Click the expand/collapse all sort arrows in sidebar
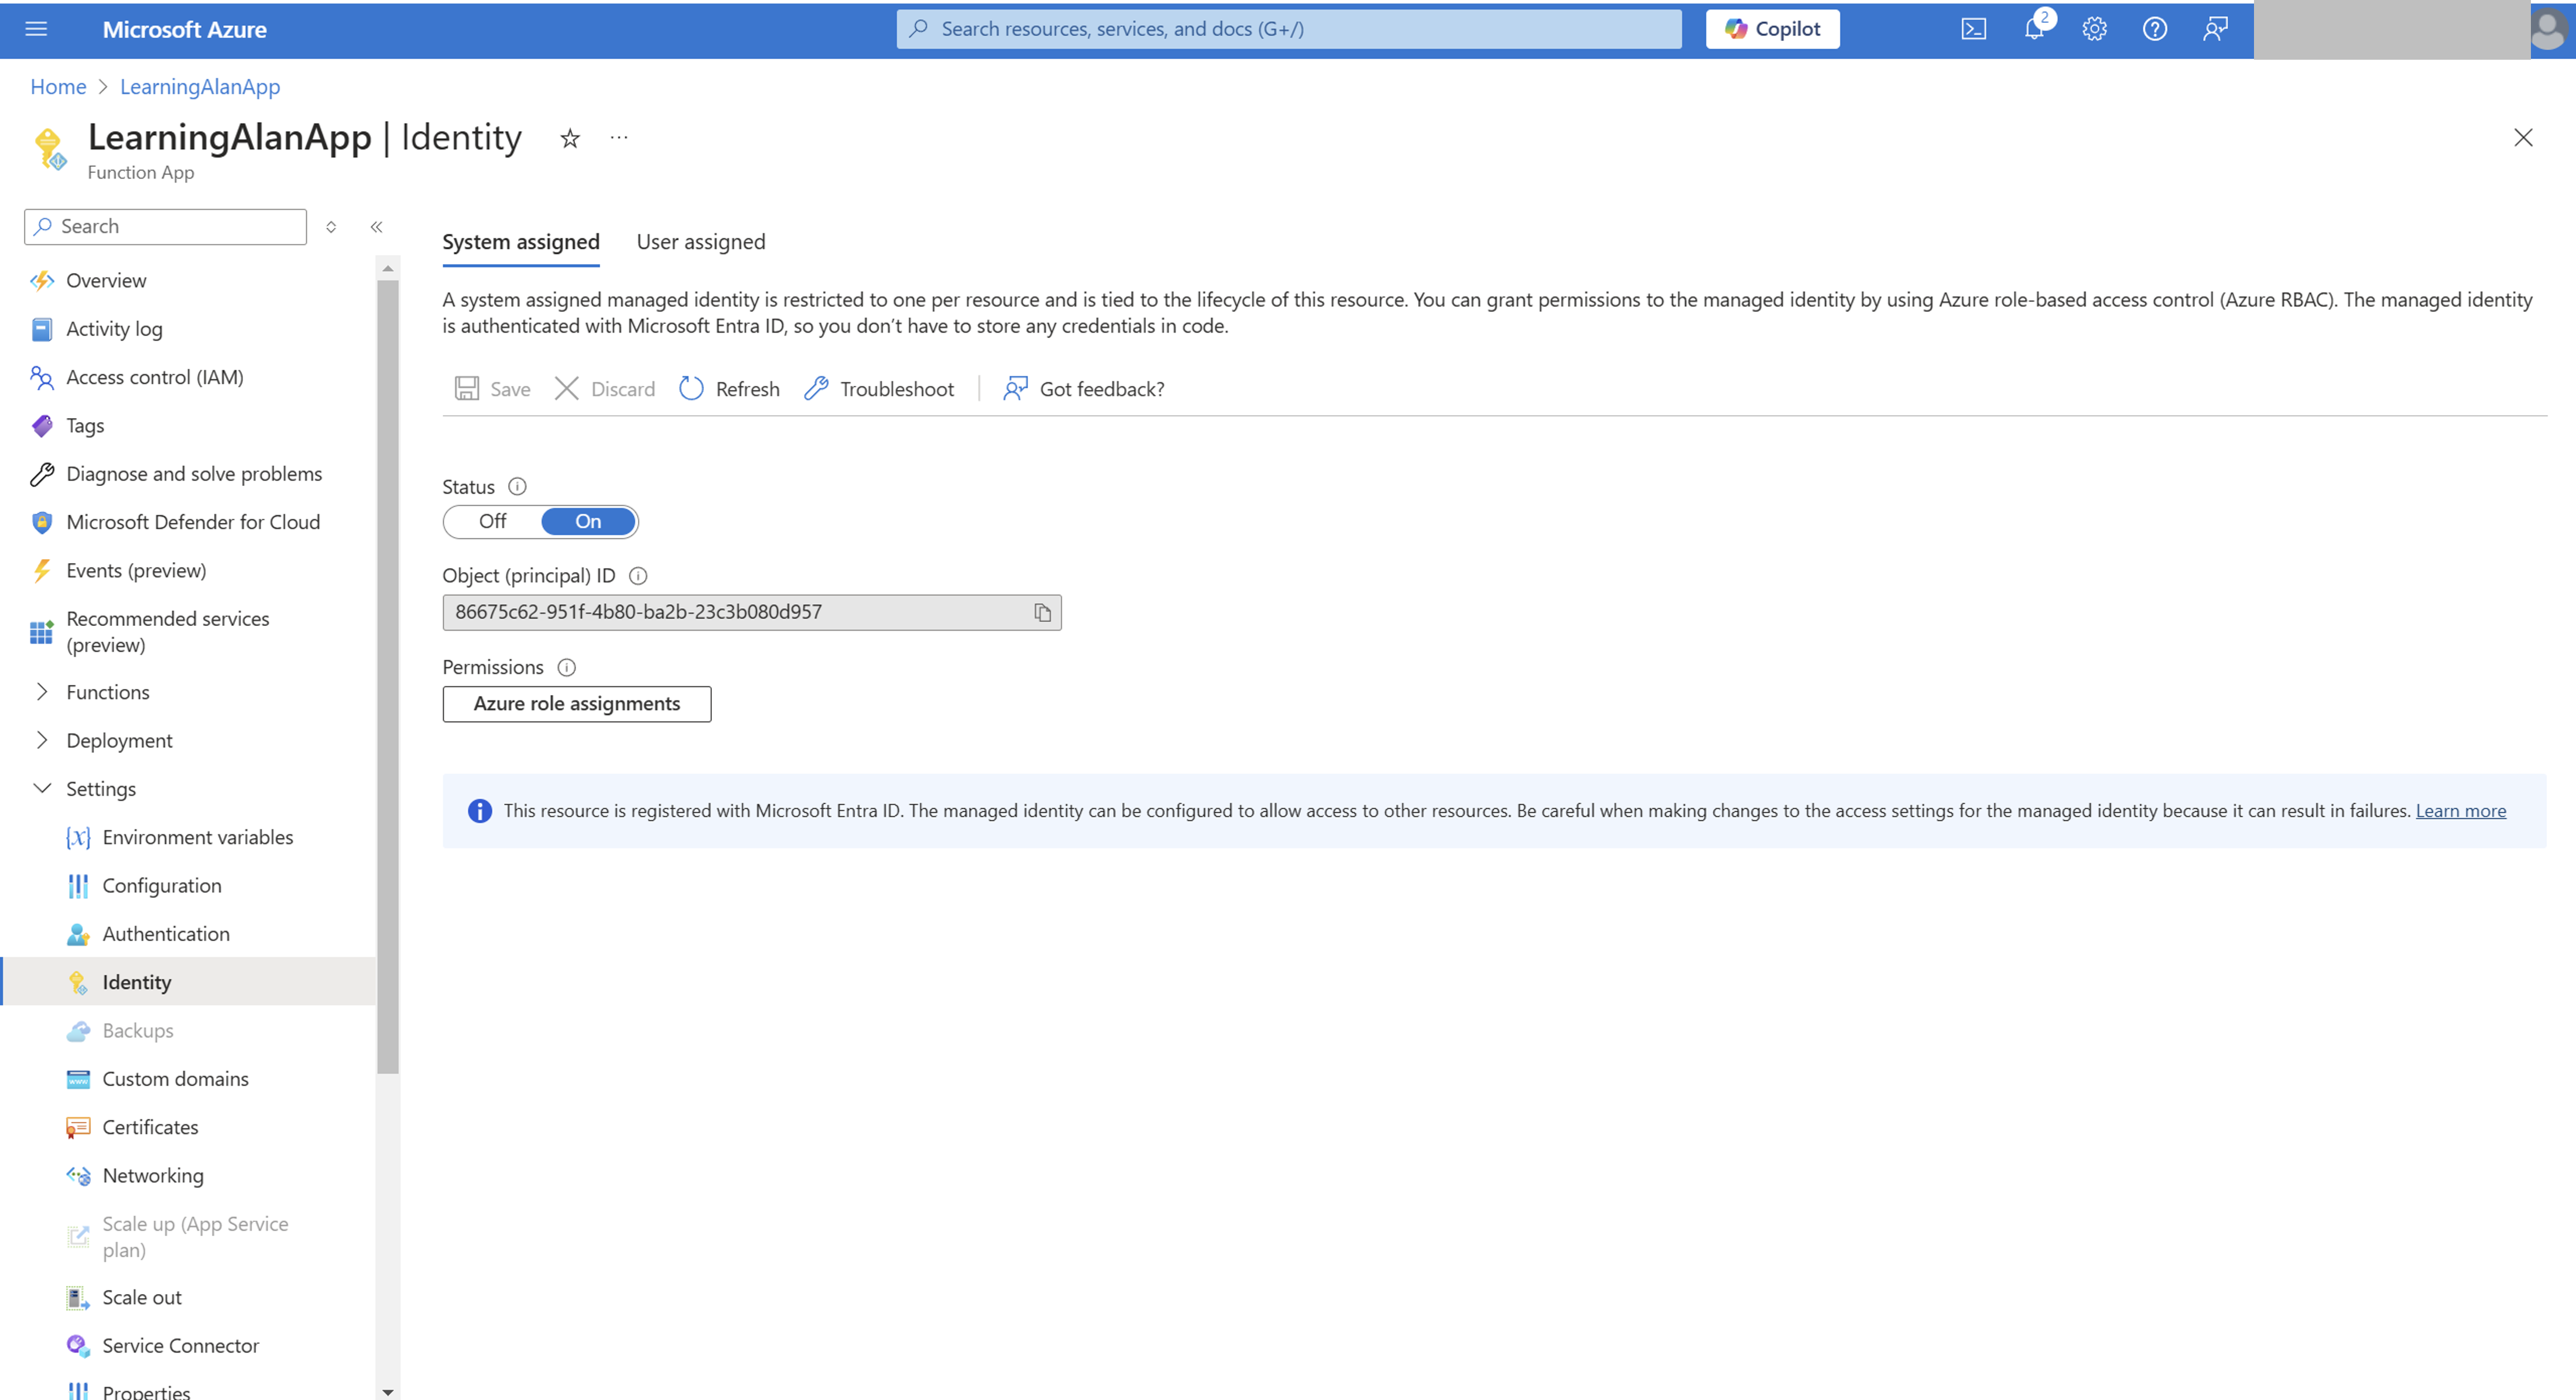Viewport: 2576px width, 1400px height. [x=331, y=227]
